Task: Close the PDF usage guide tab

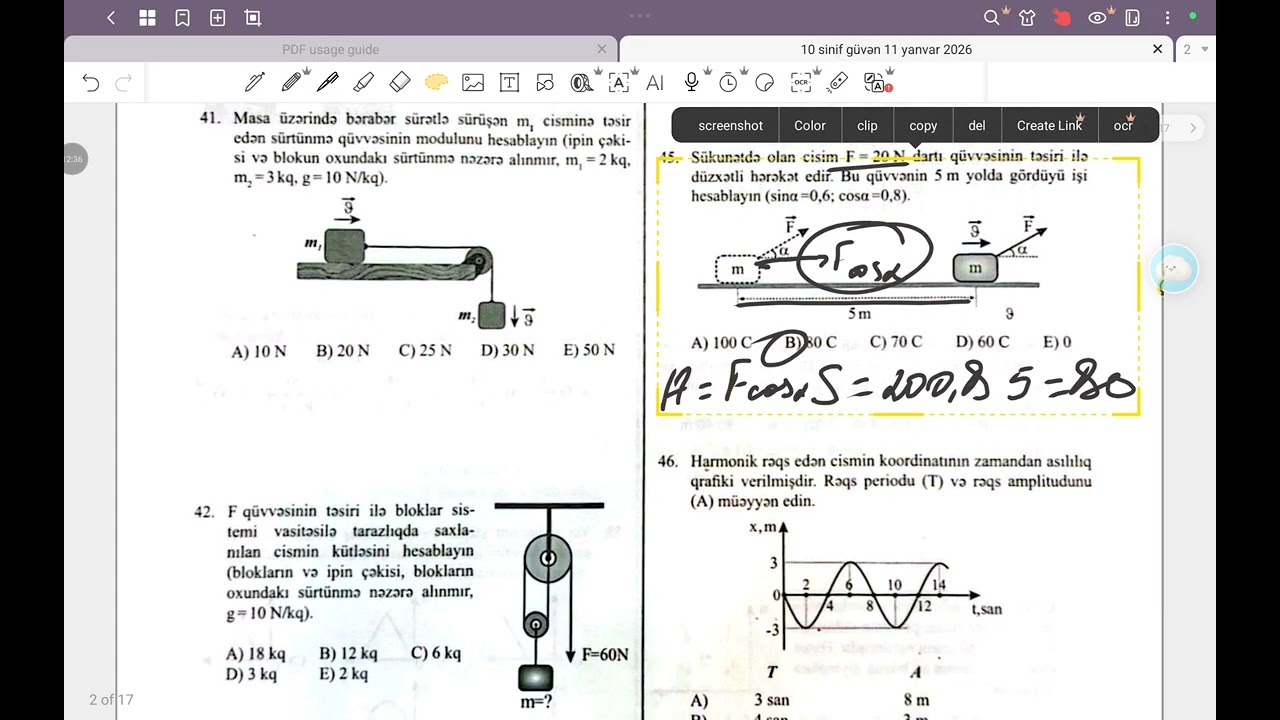Action: pos(602,49)
